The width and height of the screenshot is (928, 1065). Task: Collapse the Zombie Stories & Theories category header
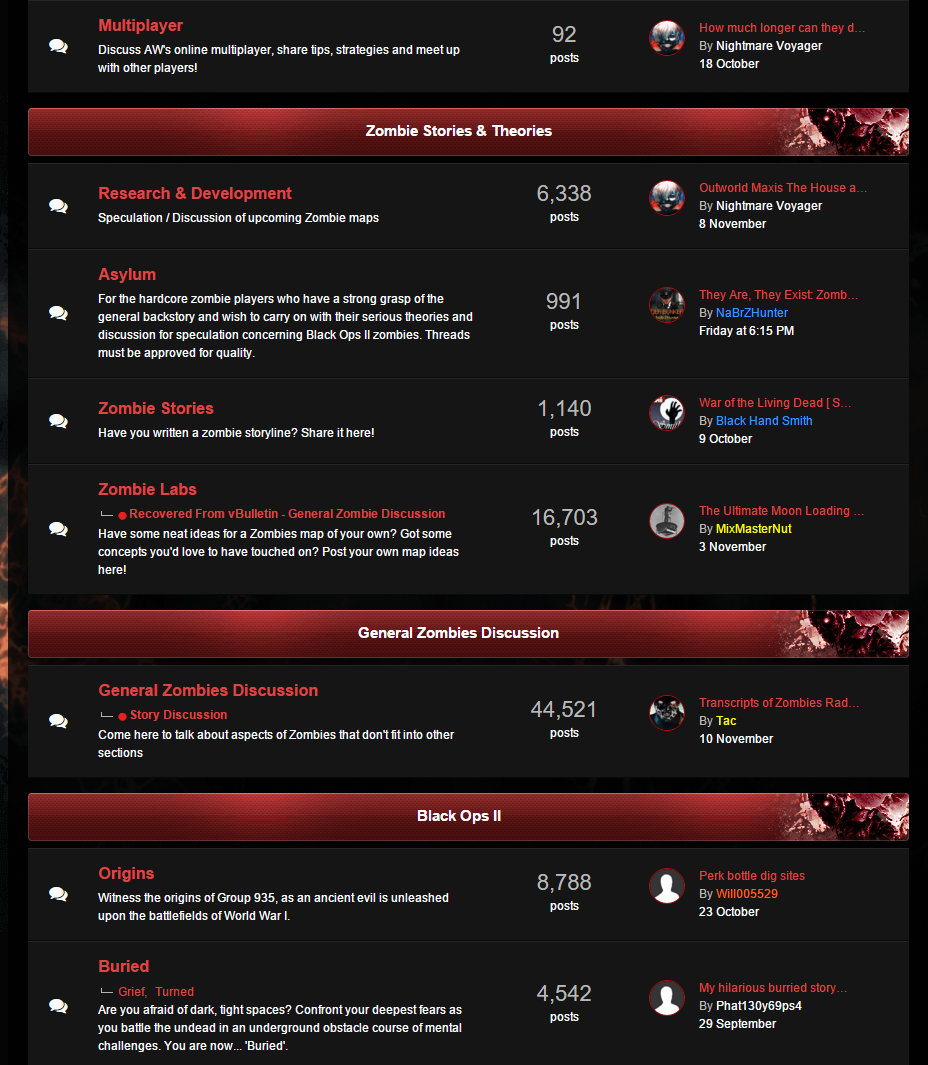[x=468, y=131]
